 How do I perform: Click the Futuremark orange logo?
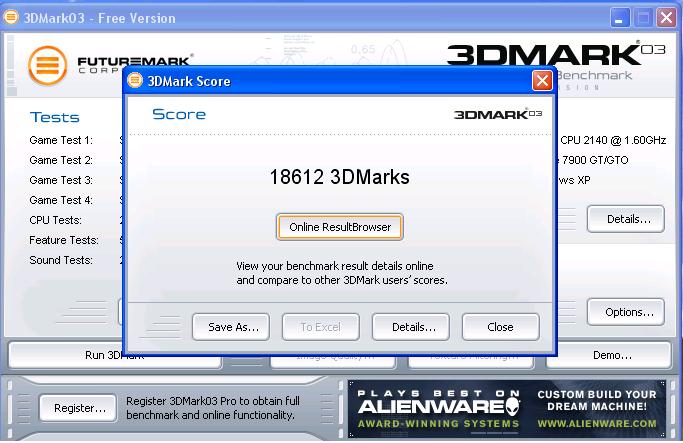[47, 65]
